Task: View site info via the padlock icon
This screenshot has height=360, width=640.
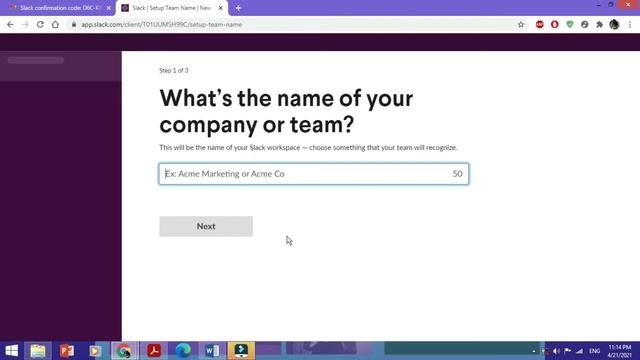Action: click(74, 24)
